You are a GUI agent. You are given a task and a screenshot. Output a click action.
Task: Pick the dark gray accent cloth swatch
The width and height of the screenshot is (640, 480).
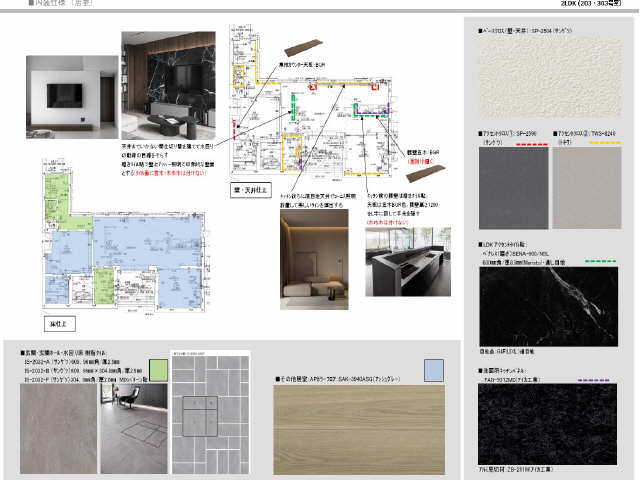pos(513,188)
